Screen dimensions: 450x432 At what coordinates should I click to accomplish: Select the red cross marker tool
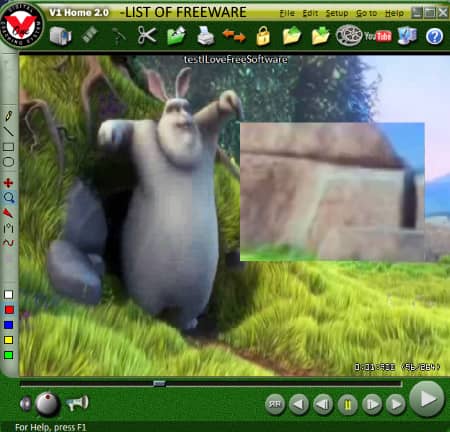8,183
